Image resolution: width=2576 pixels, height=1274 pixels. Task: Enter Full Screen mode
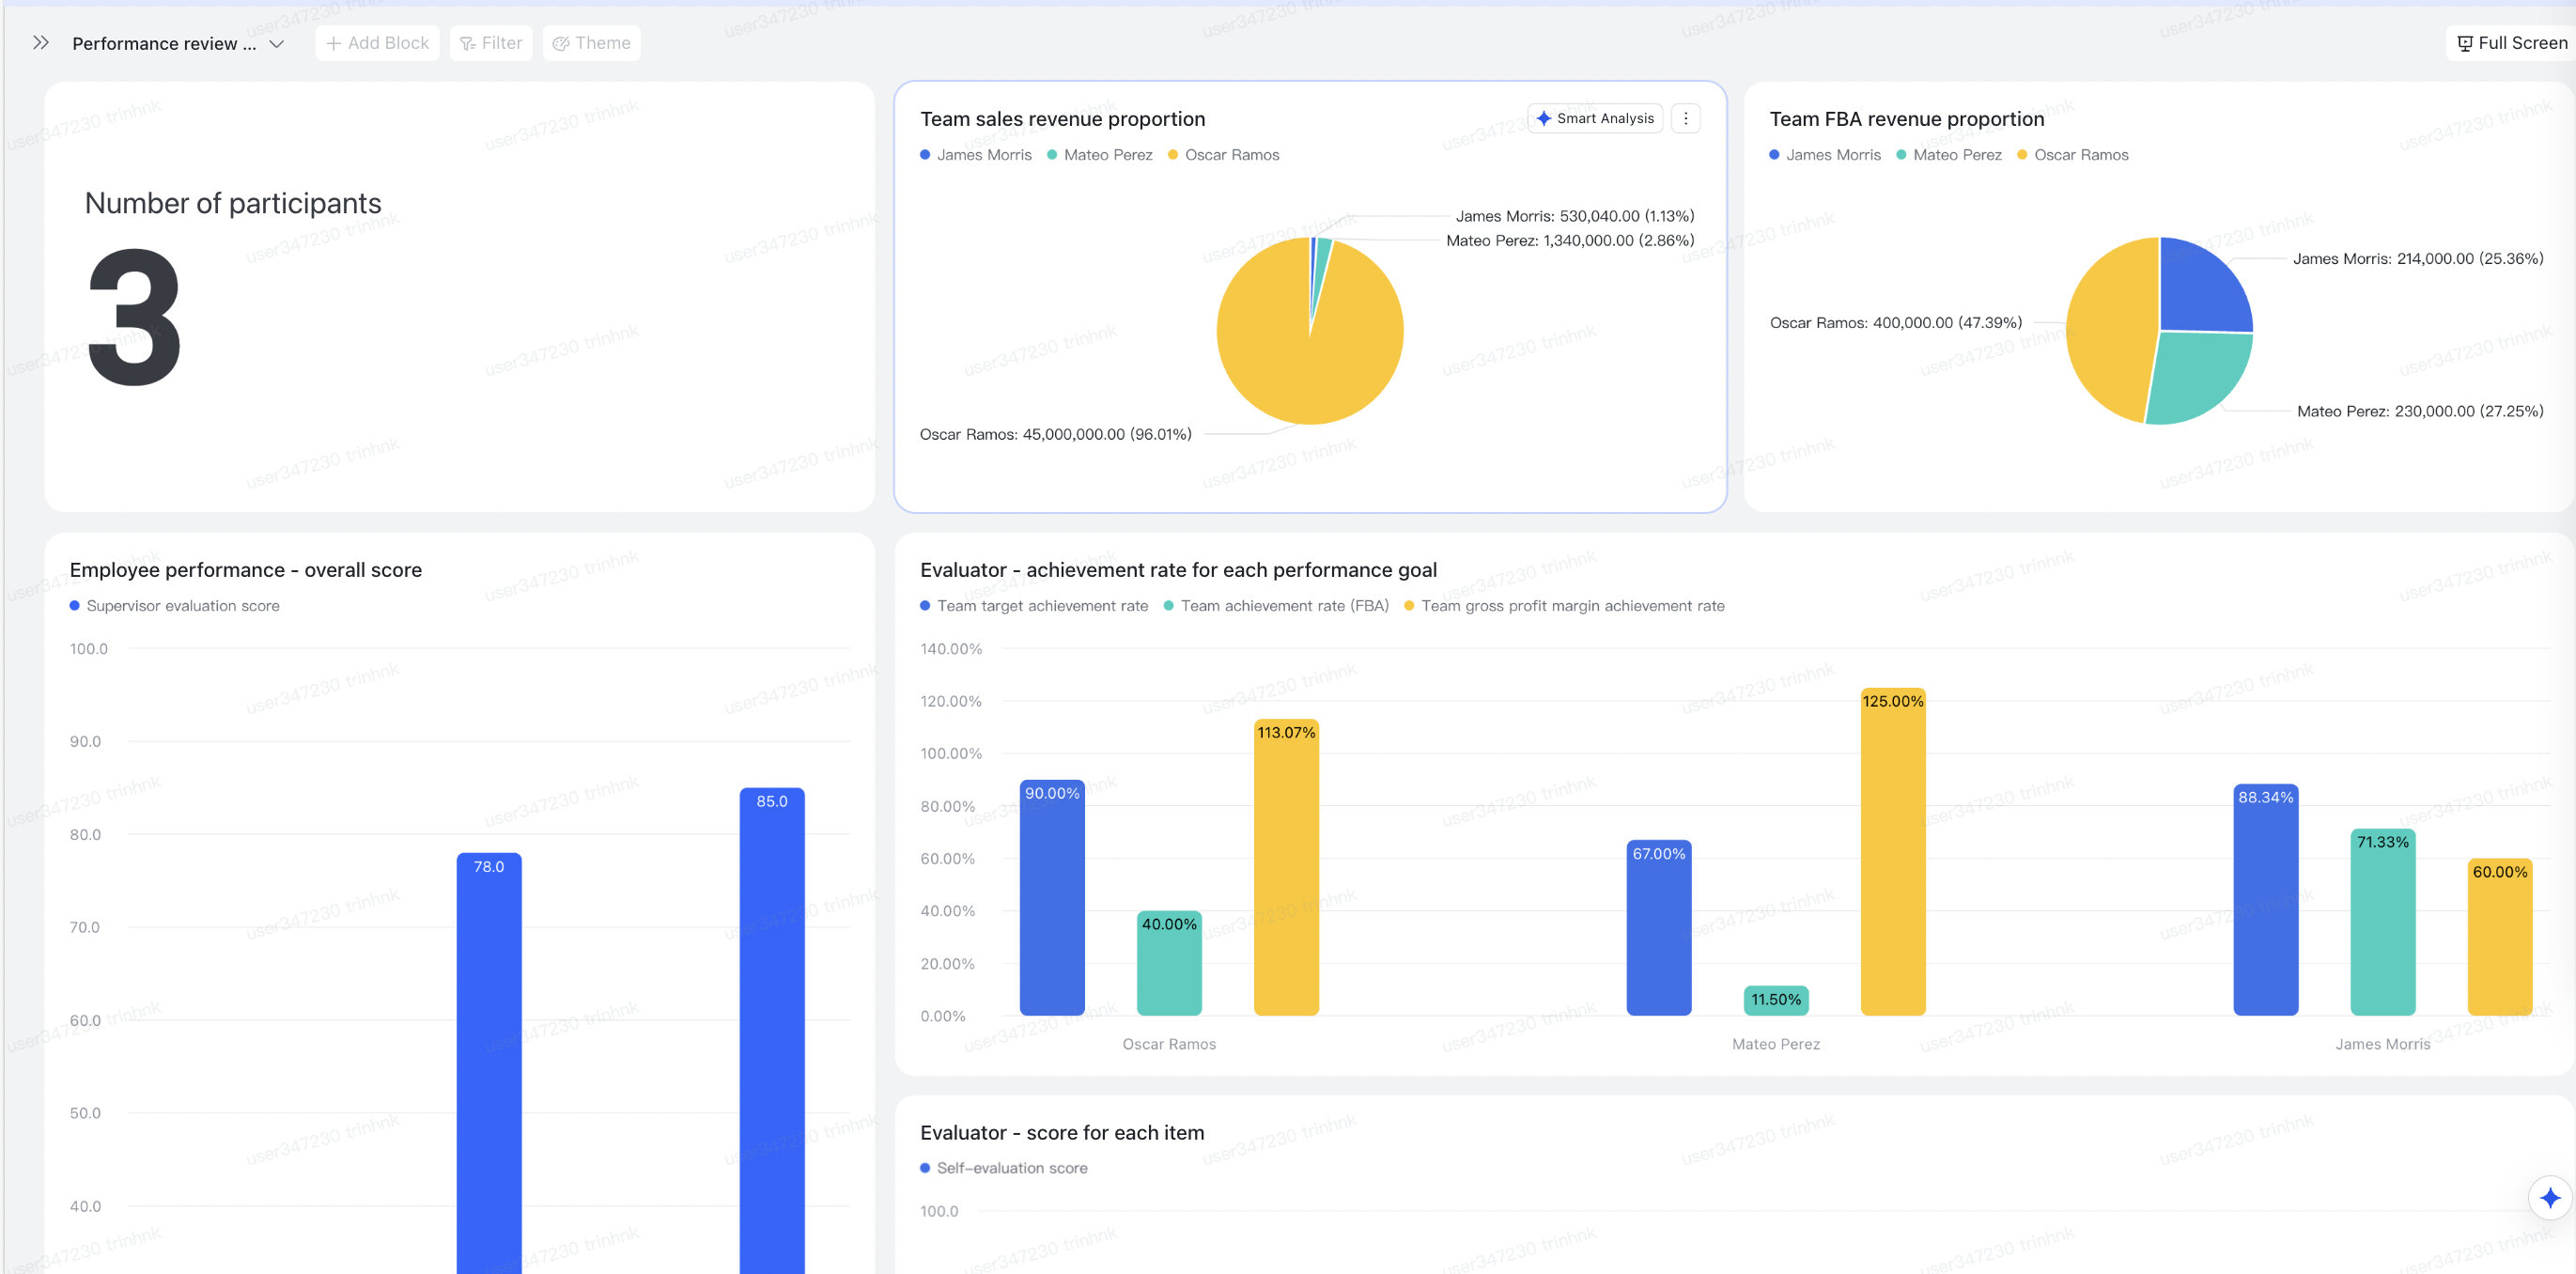[2512, 43]
